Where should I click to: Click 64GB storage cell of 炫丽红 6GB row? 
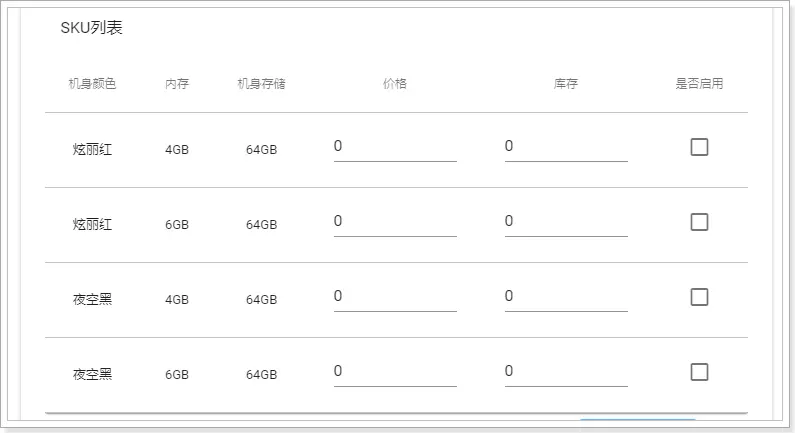click(x=262, y=225)
